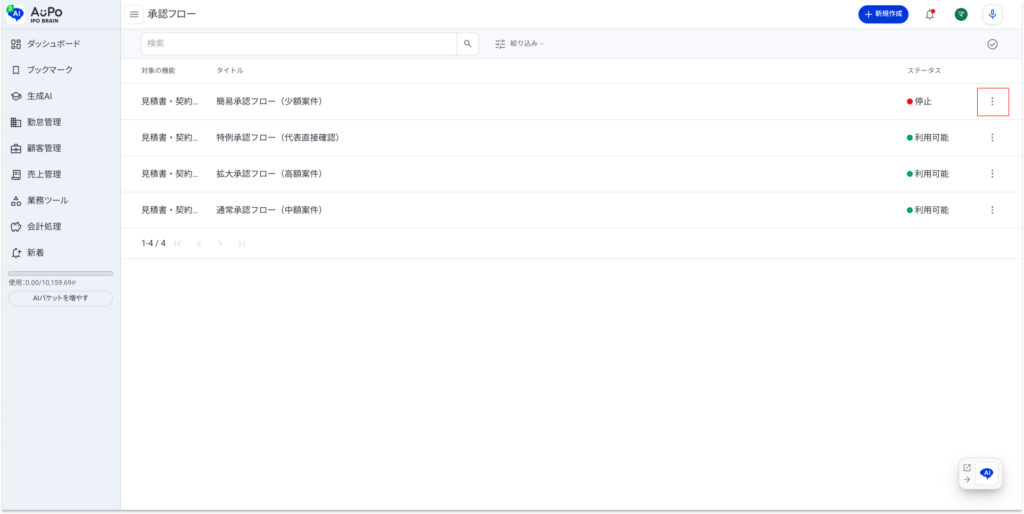The height and width of the screenshot is (514, 1024).
Task: Go to ダッシュボード in the sidebar
Action: tap(53, 44)
